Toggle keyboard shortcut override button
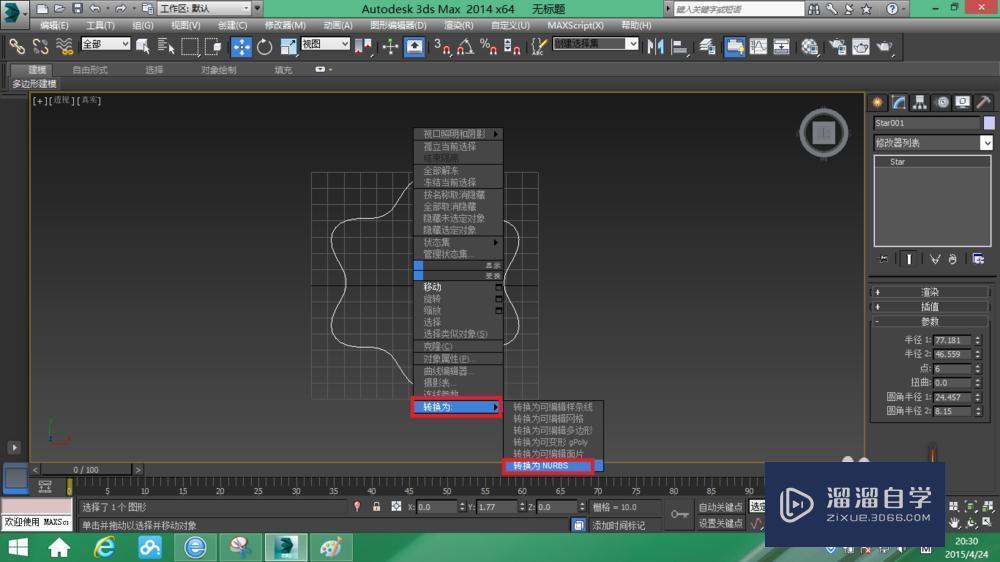Image resolution: width=1000 pixels, height=562 pixels. (415, 47)
